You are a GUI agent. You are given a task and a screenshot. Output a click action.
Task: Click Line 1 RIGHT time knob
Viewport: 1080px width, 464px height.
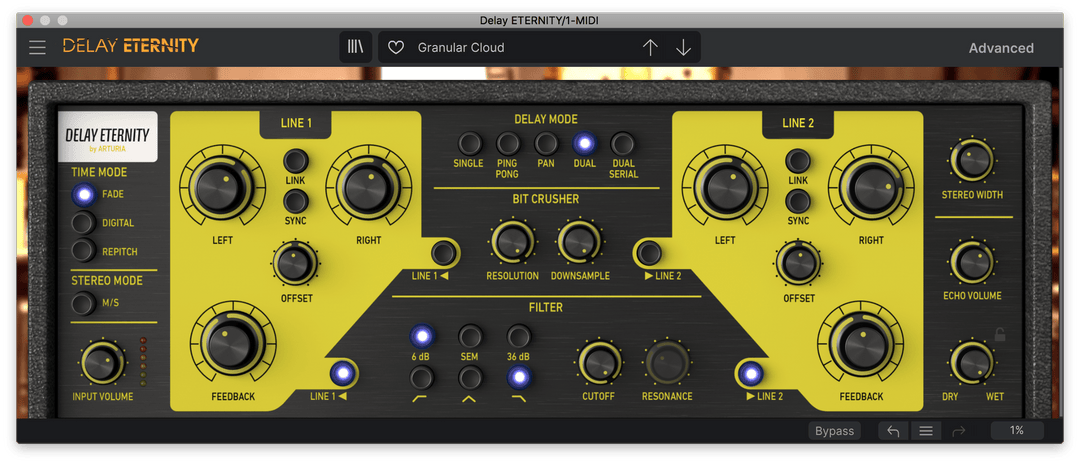(368, 188)
